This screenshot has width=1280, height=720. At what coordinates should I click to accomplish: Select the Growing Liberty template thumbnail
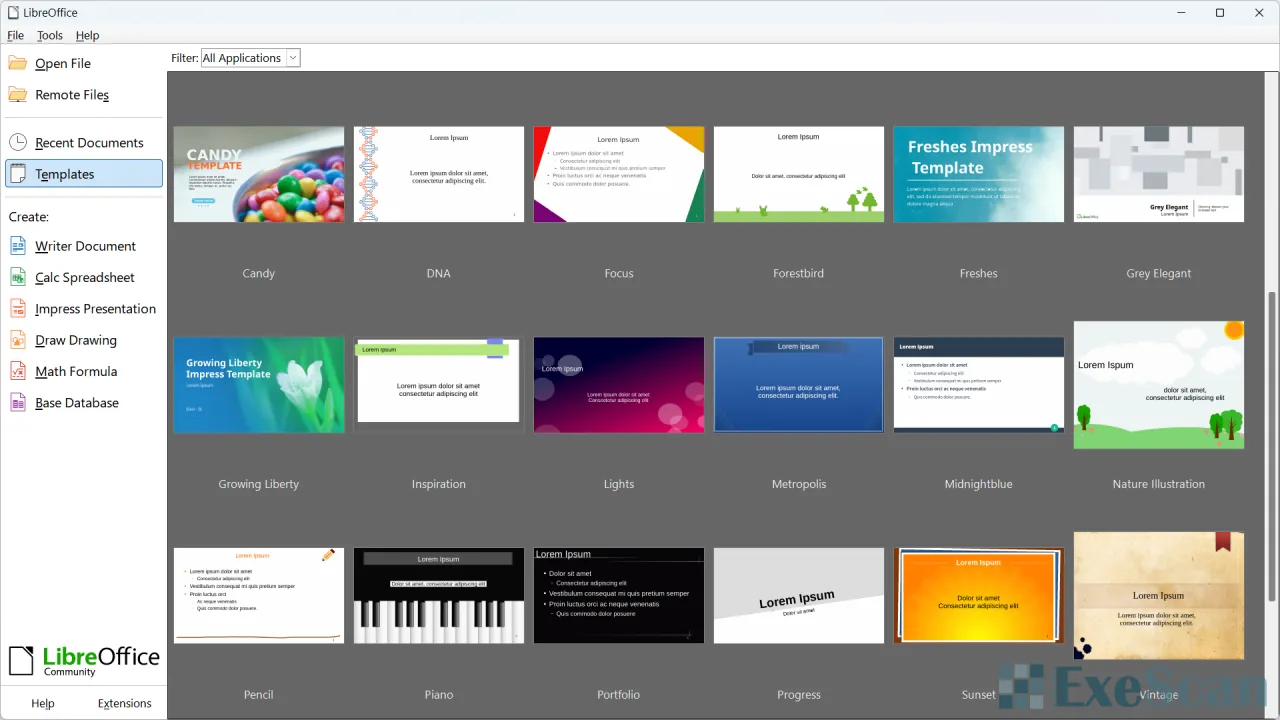(259, 385)
